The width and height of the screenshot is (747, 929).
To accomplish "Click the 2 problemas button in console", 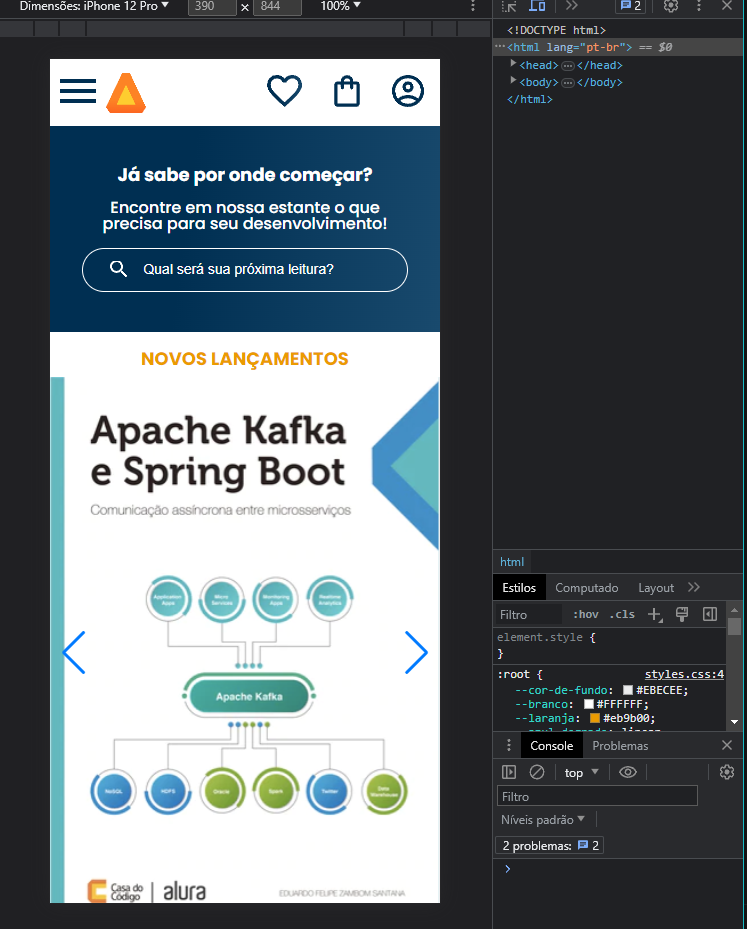I will [549, 845].
